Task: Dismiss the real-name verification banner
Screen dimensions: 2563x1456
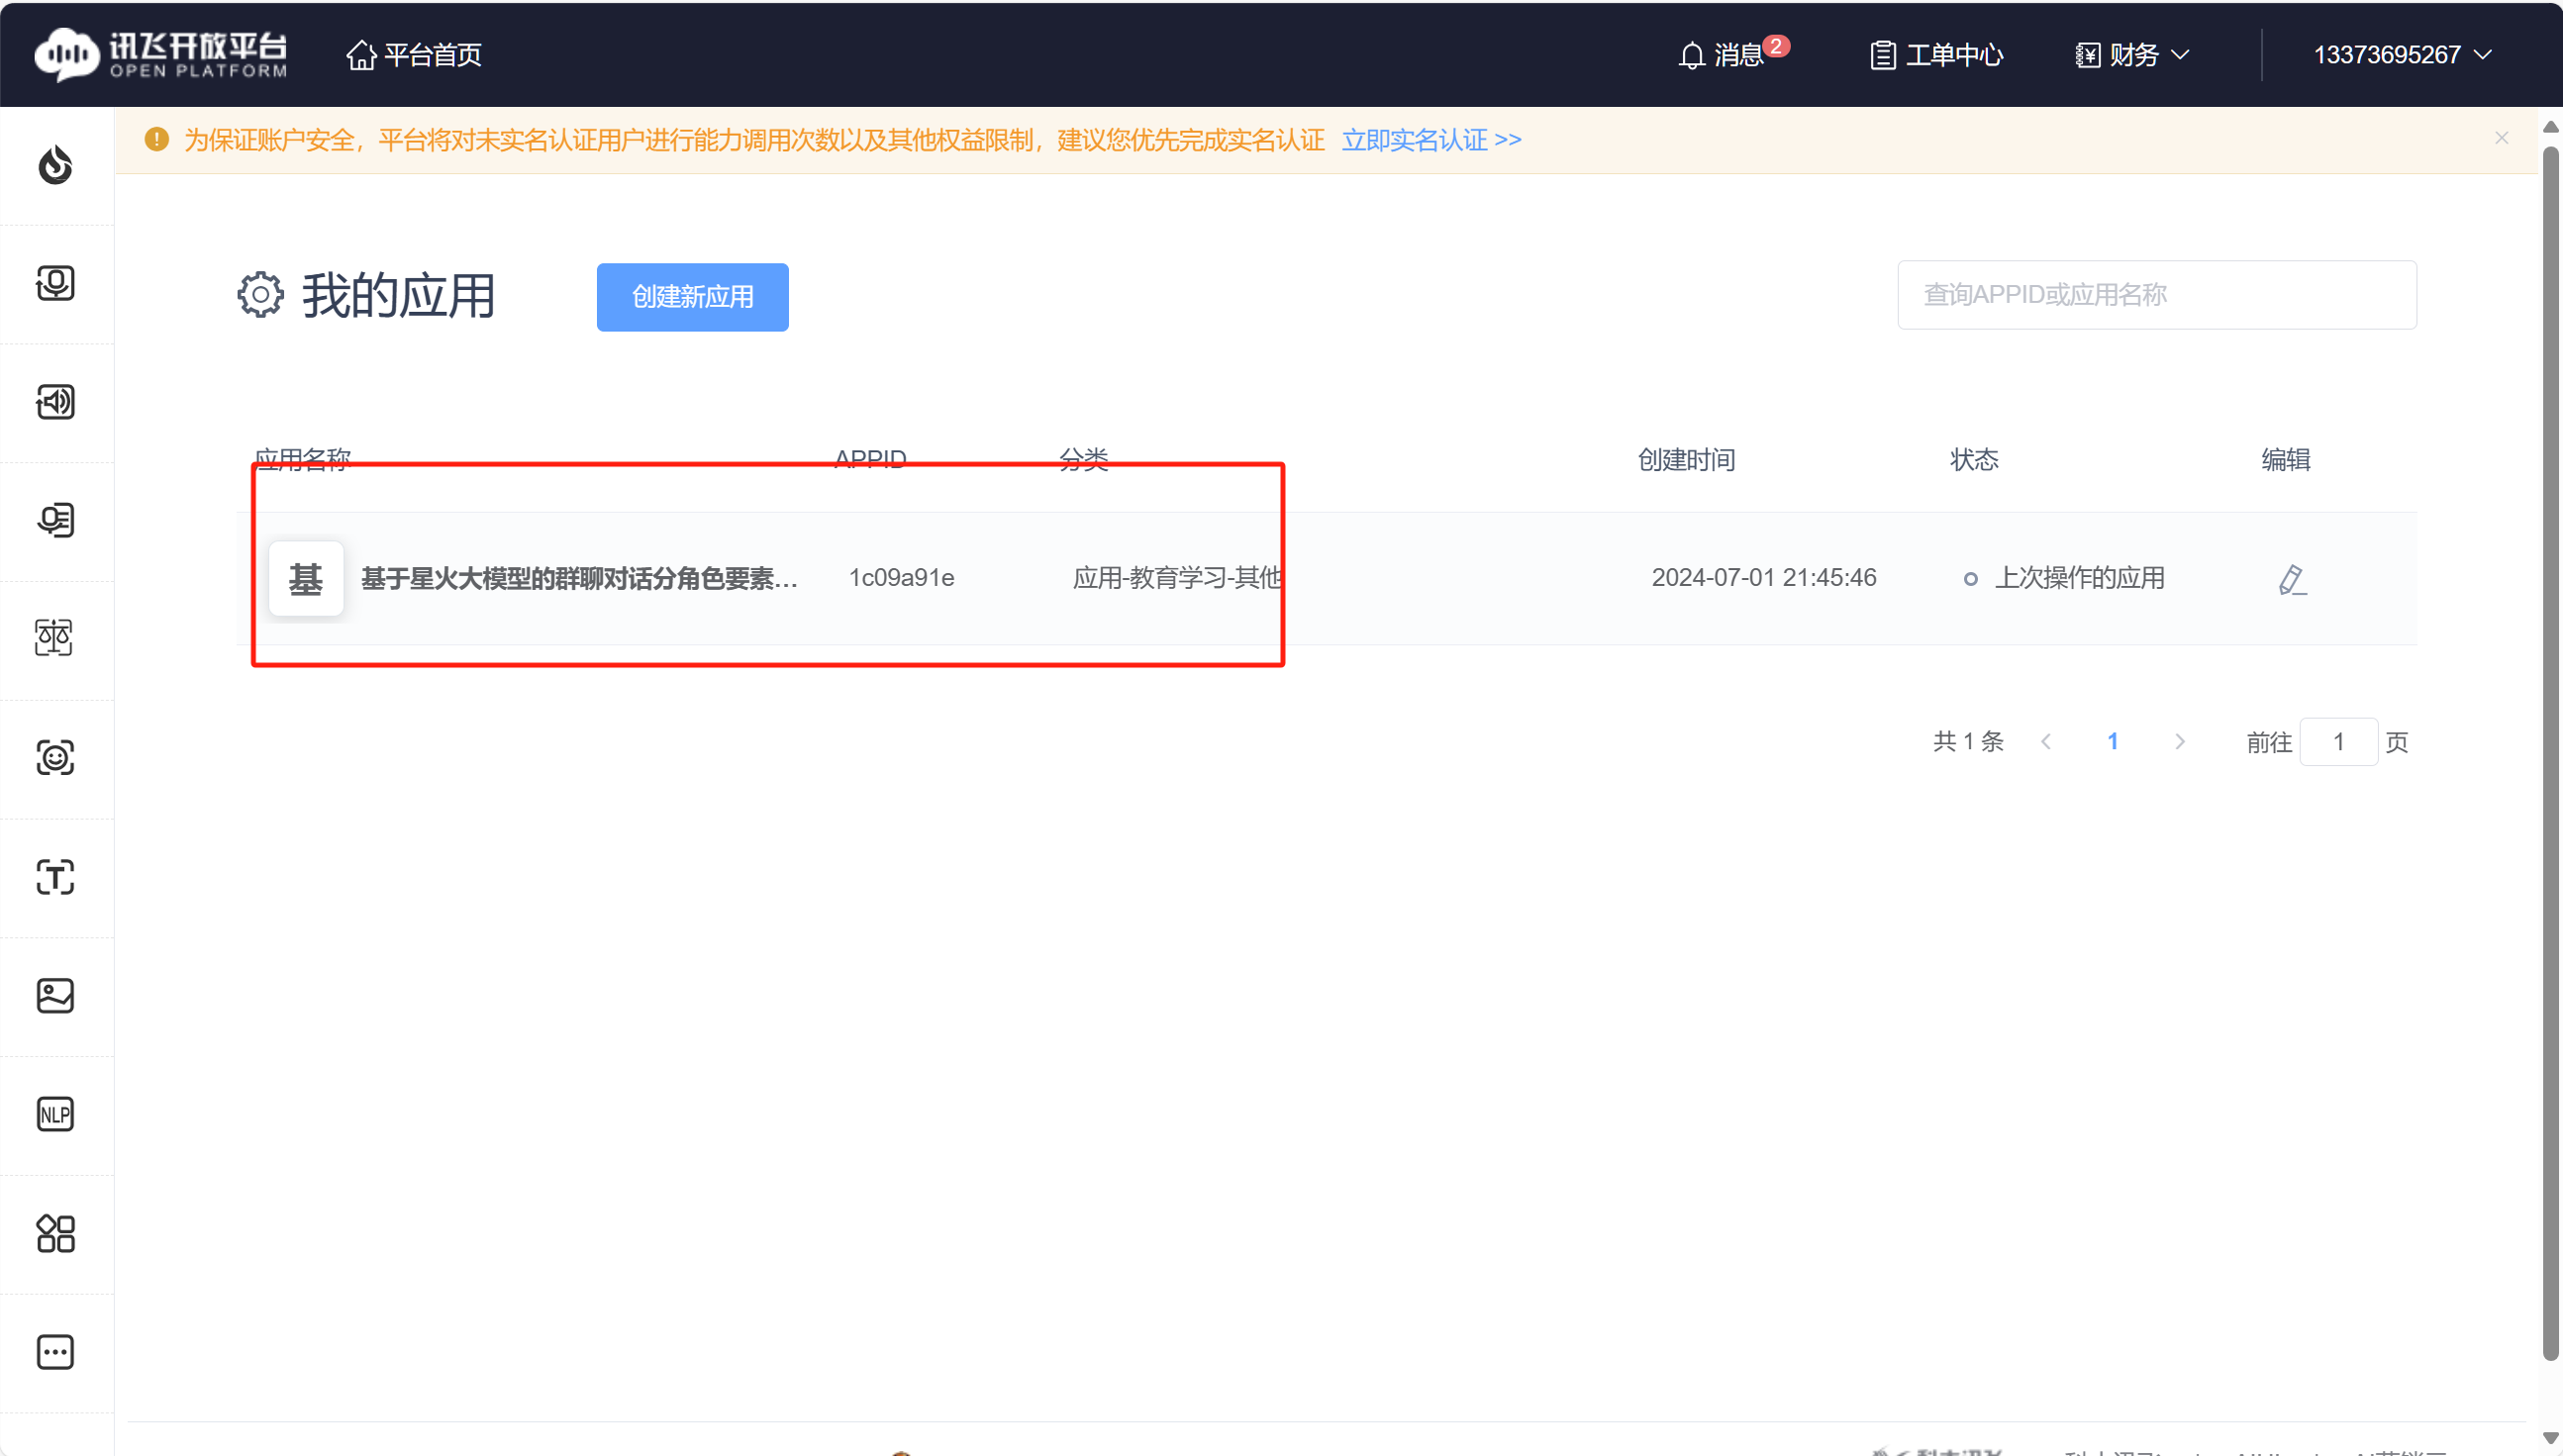Action: pos(2501,138)
